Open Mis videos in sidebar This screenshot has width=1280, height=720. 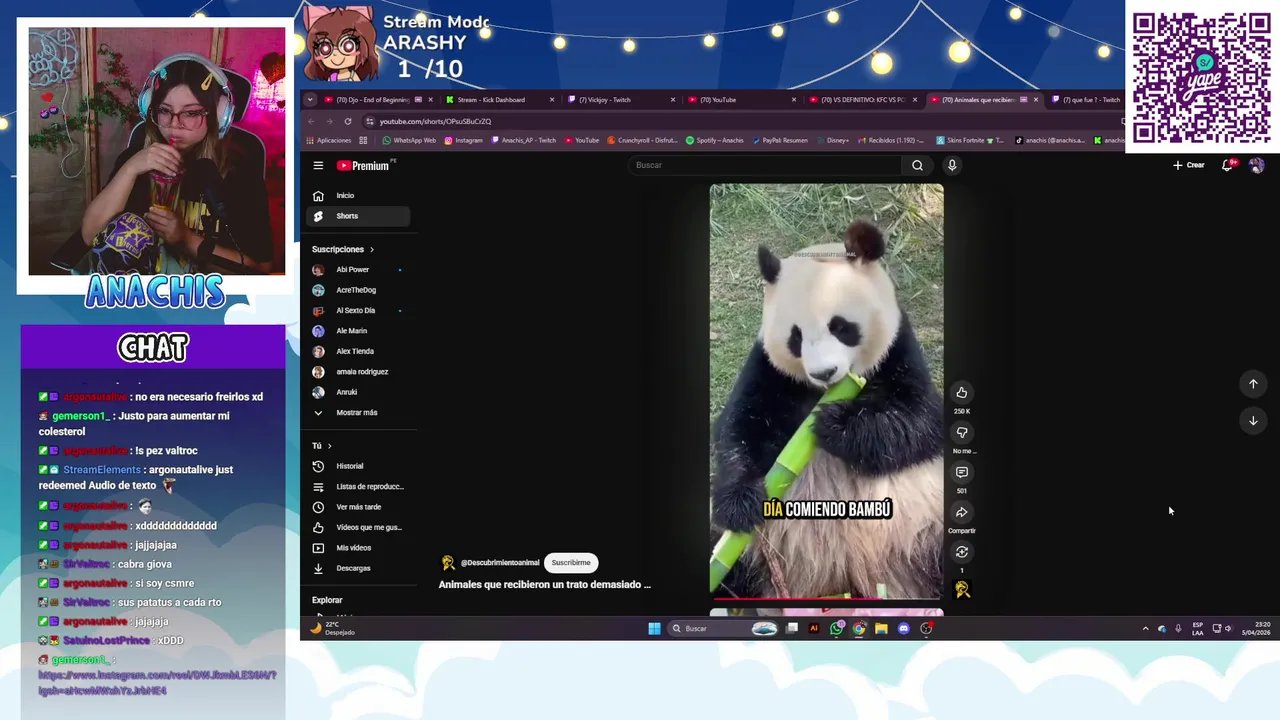358,548
